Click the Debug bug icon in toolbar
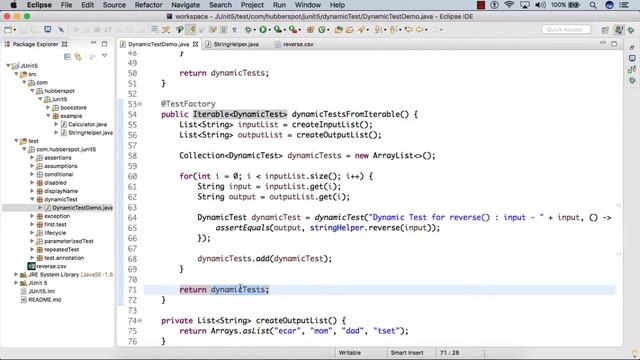This screenshot has width=640, height=360. pos(248,29)
